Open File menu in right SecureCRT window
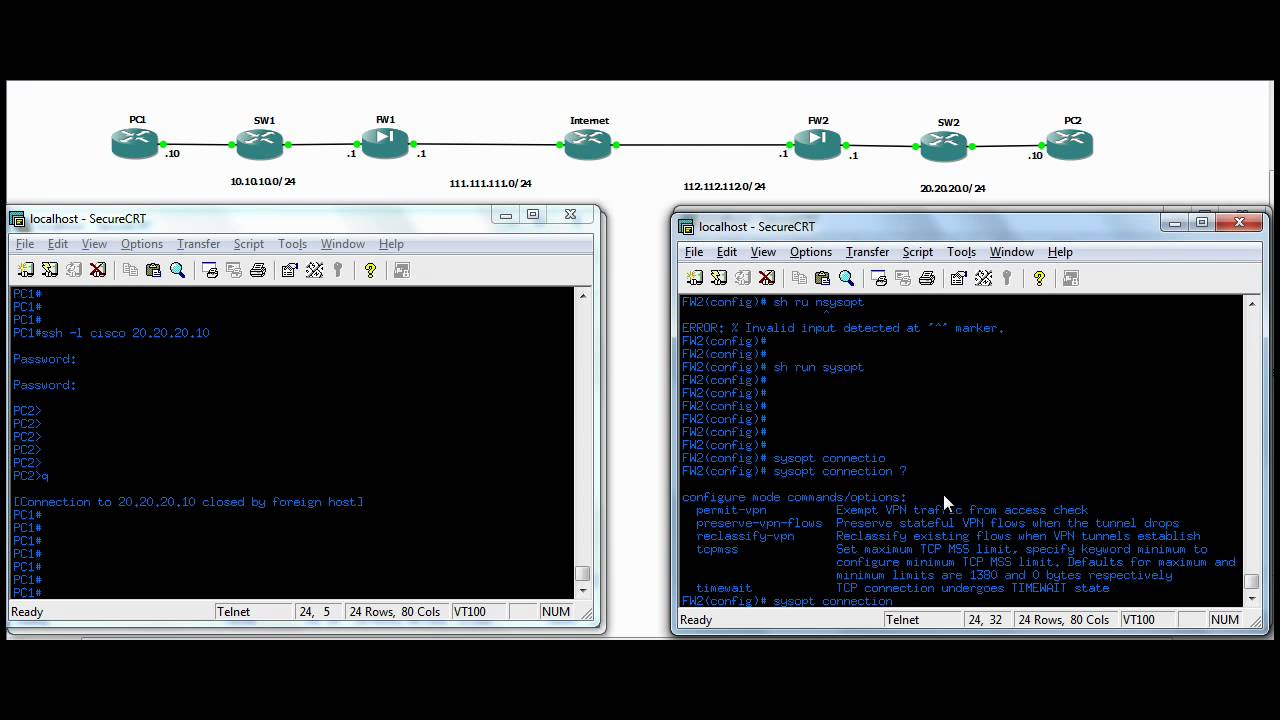 (694, 252)
